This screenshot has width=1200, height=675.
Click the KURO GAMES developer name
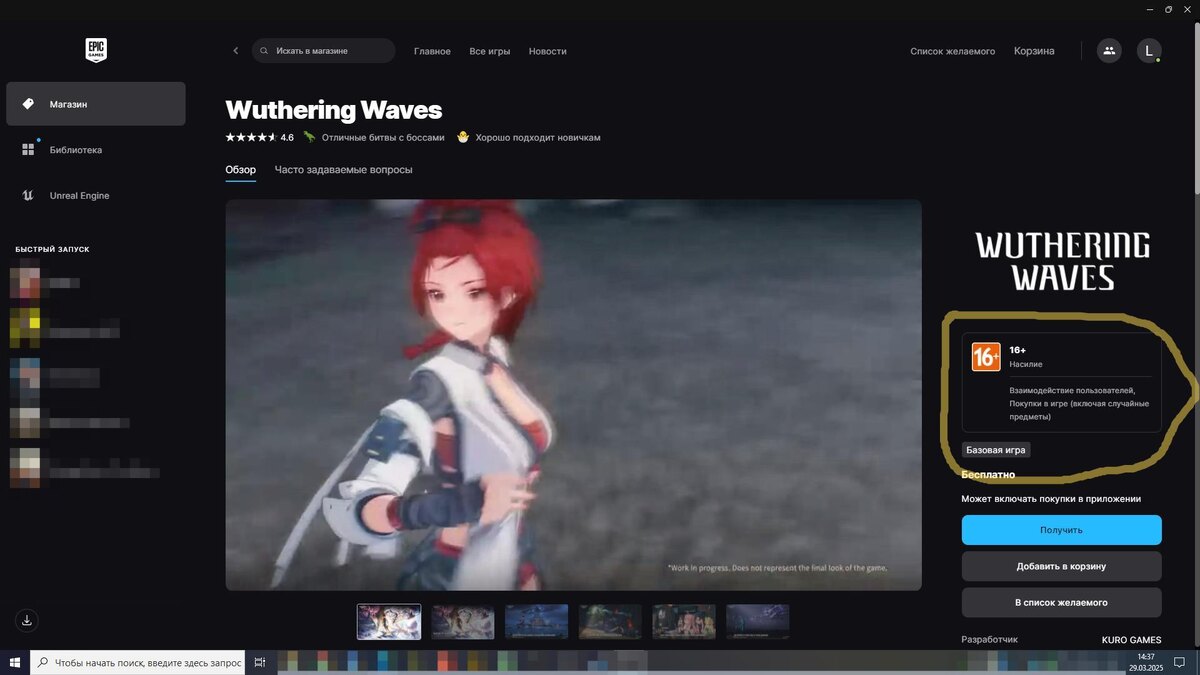click(x=1132, y=640)
